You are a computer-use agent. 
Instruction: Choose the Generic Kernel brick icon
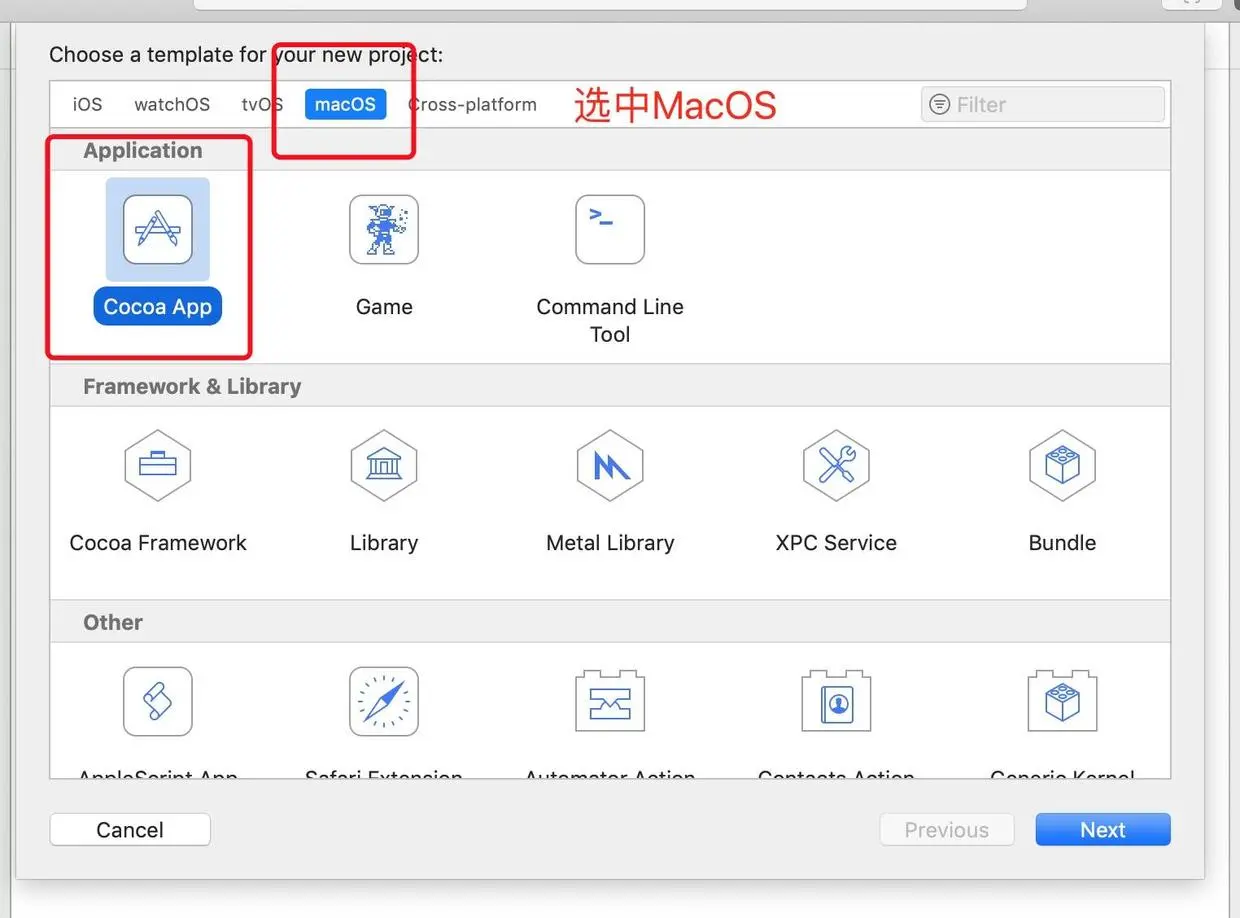(1062, 701)
